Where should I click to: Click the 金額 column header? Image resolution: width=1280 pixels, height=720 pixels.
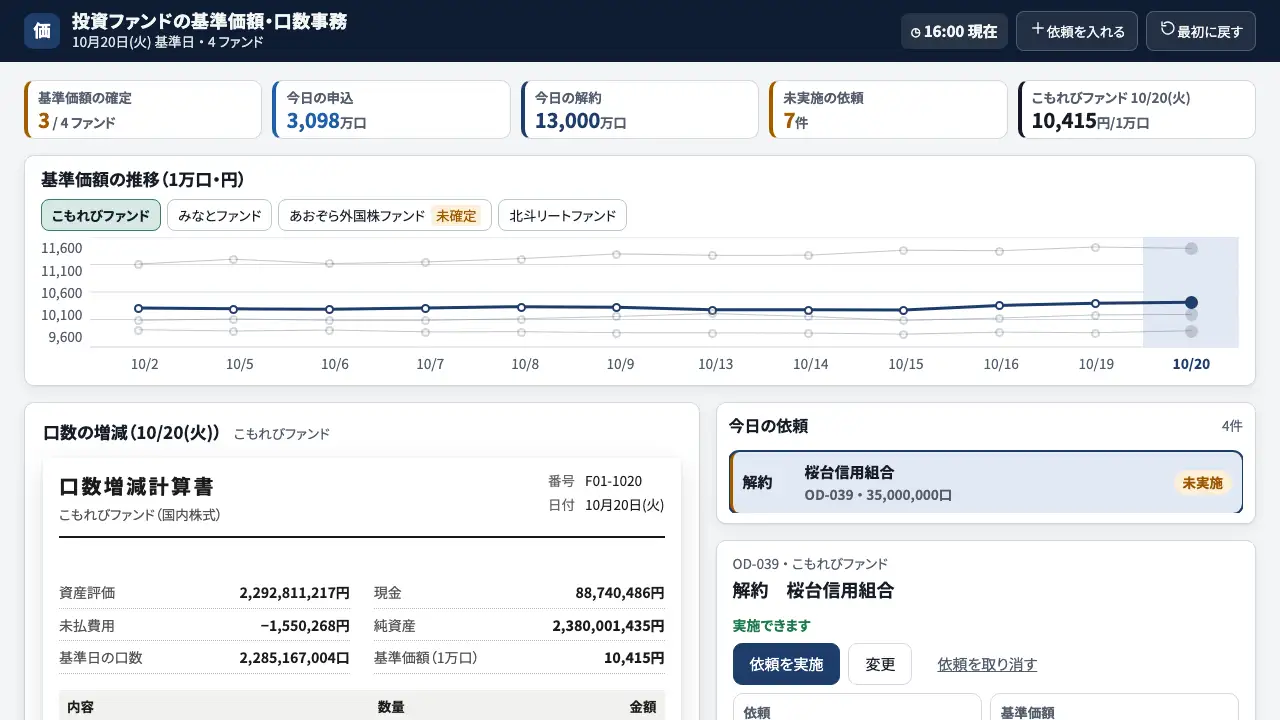coord(643,707)
